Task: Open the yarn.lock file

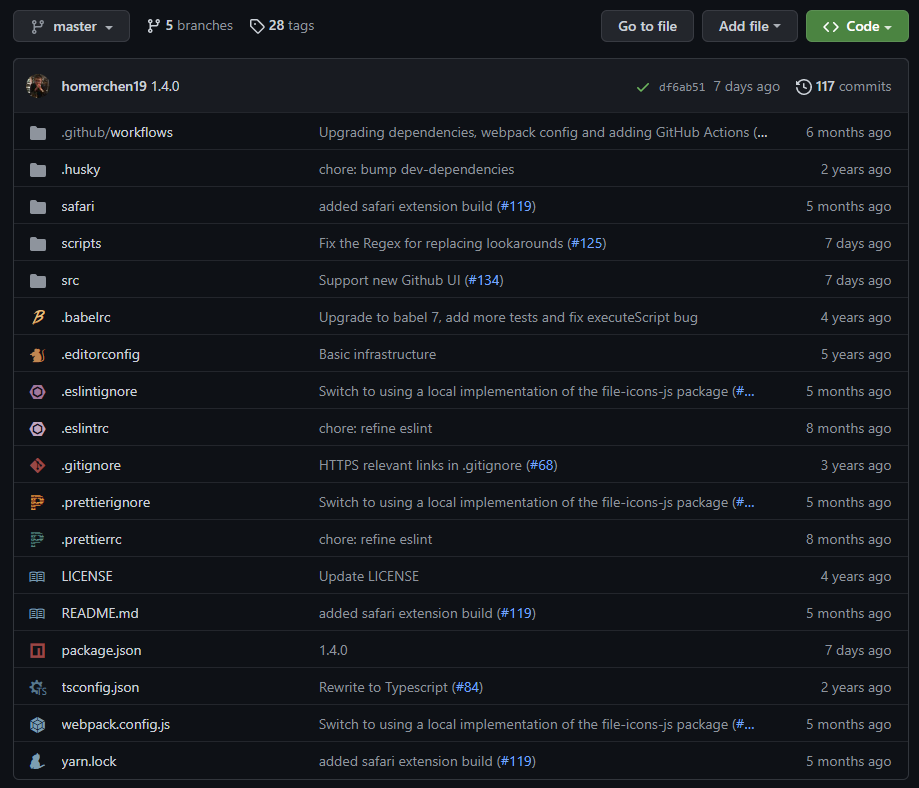Action: [89, 761]
